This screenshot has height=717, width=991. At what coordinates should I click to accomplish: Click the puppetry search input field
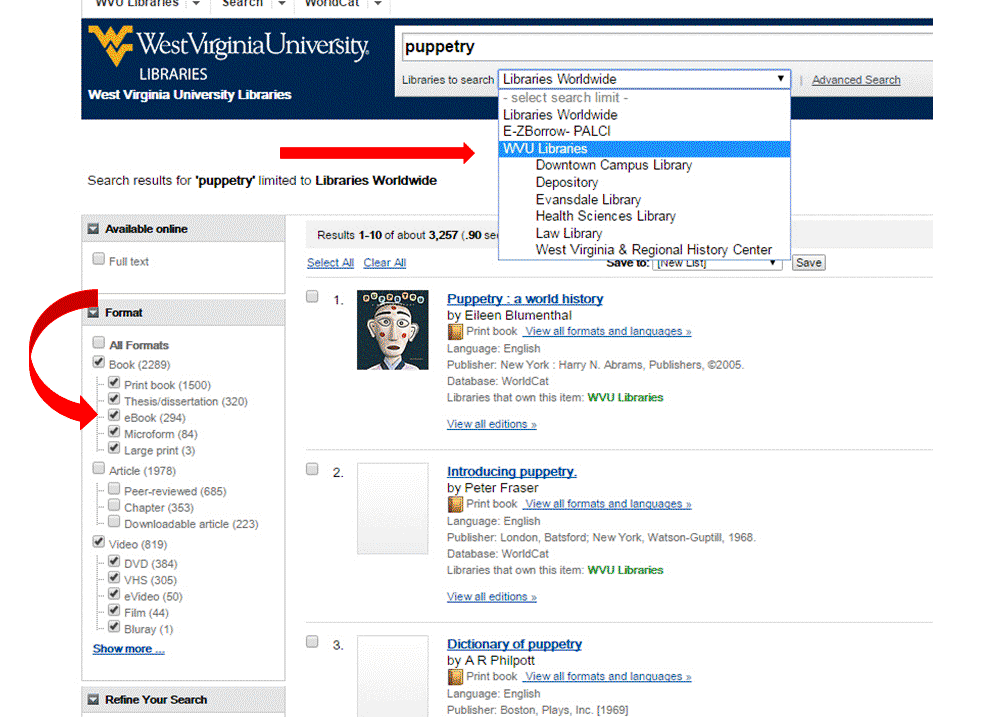667,47
